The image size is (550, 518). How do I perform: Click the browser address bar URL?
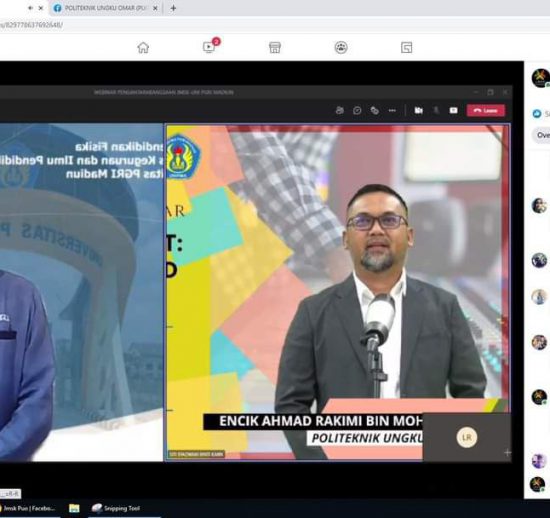[x=32, y=25]
